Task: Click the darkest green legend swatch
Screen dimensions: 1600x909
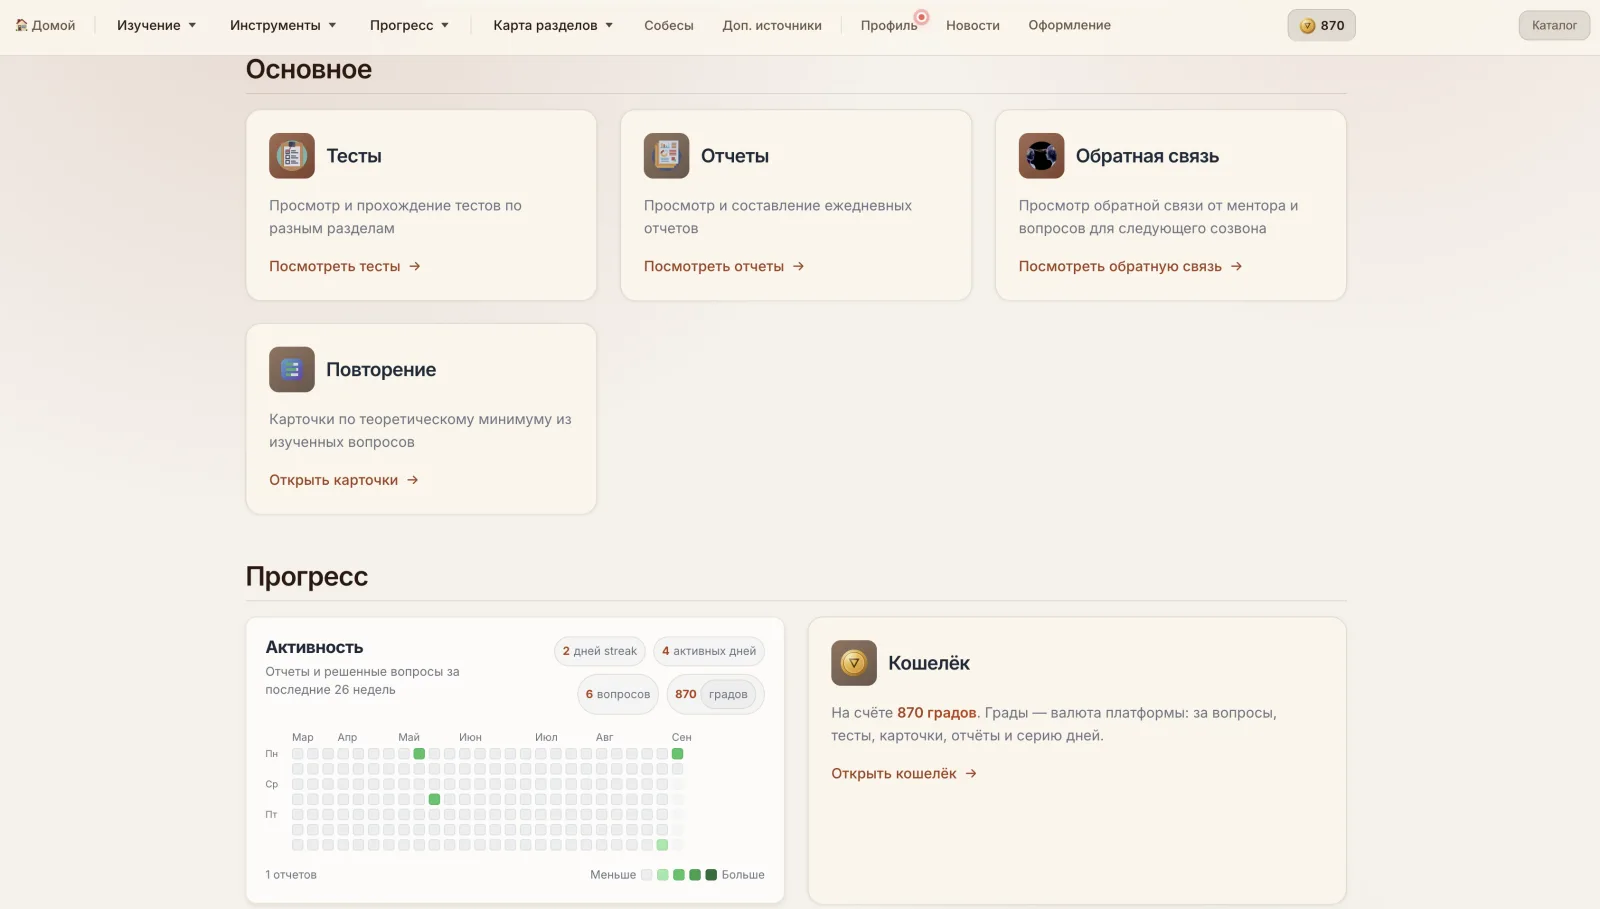Action: point(711,875)
